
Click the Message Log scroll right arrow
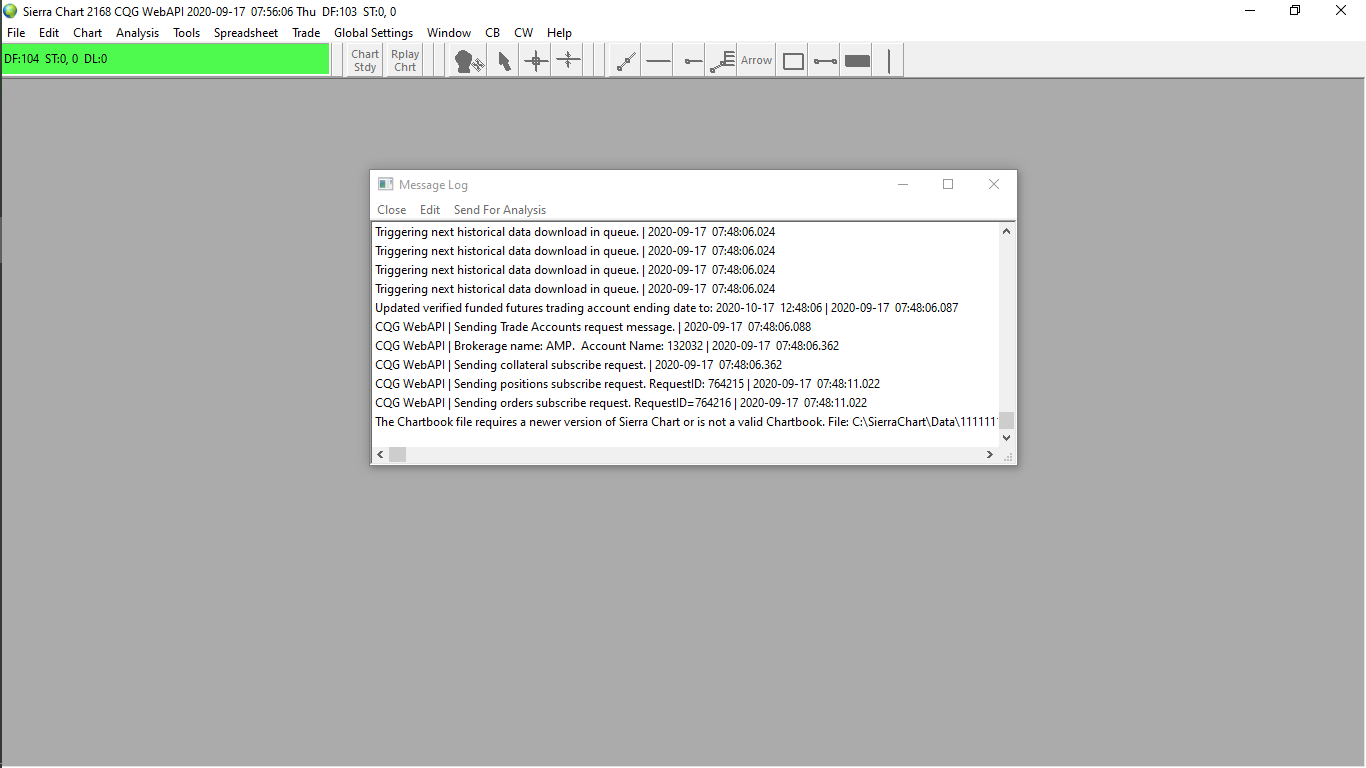(x=990, y=455)
